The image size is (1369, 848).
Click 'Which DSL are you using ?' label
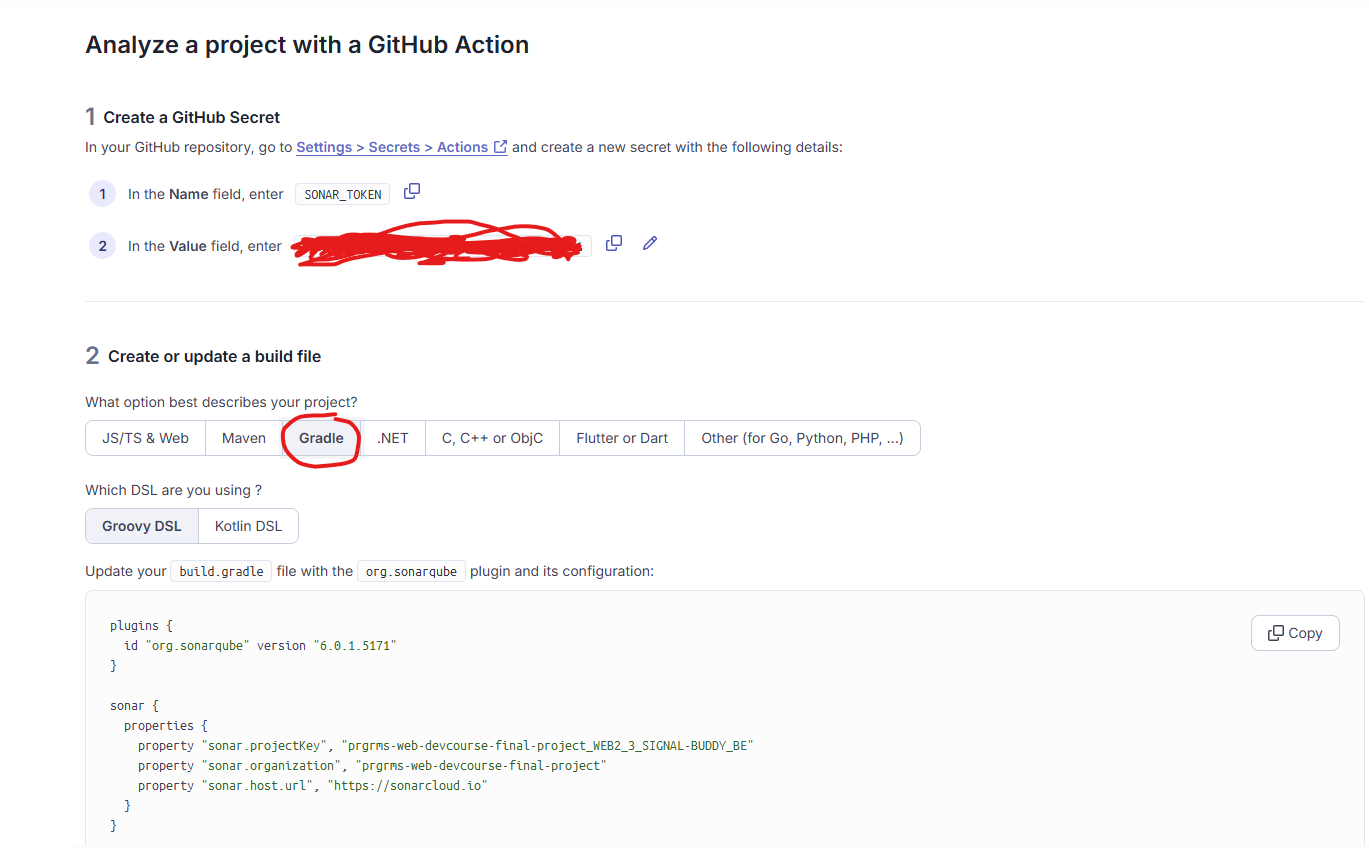coord(174,491)
